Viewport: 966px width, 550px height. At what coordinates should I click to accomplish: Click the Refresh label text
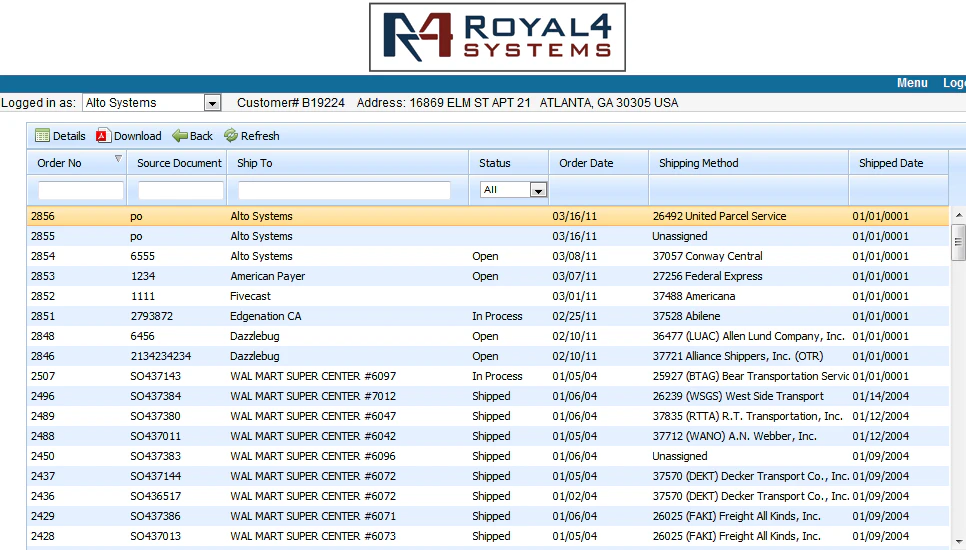260,136
